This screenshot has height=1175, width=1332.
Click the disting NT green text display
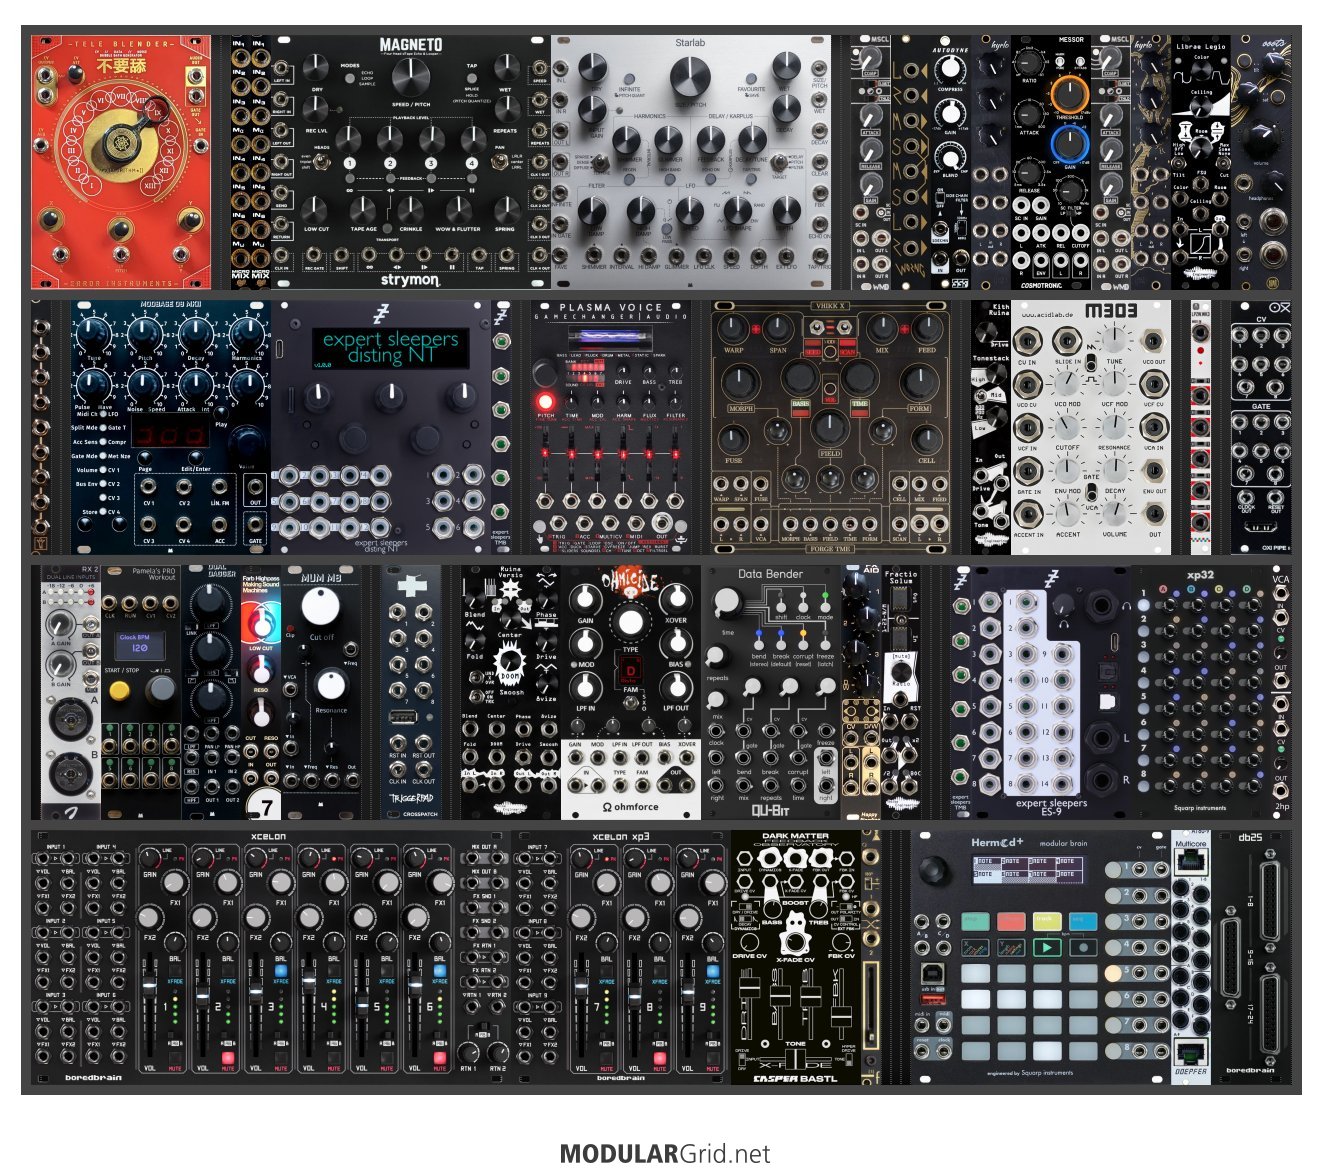[x=390, y=347]
